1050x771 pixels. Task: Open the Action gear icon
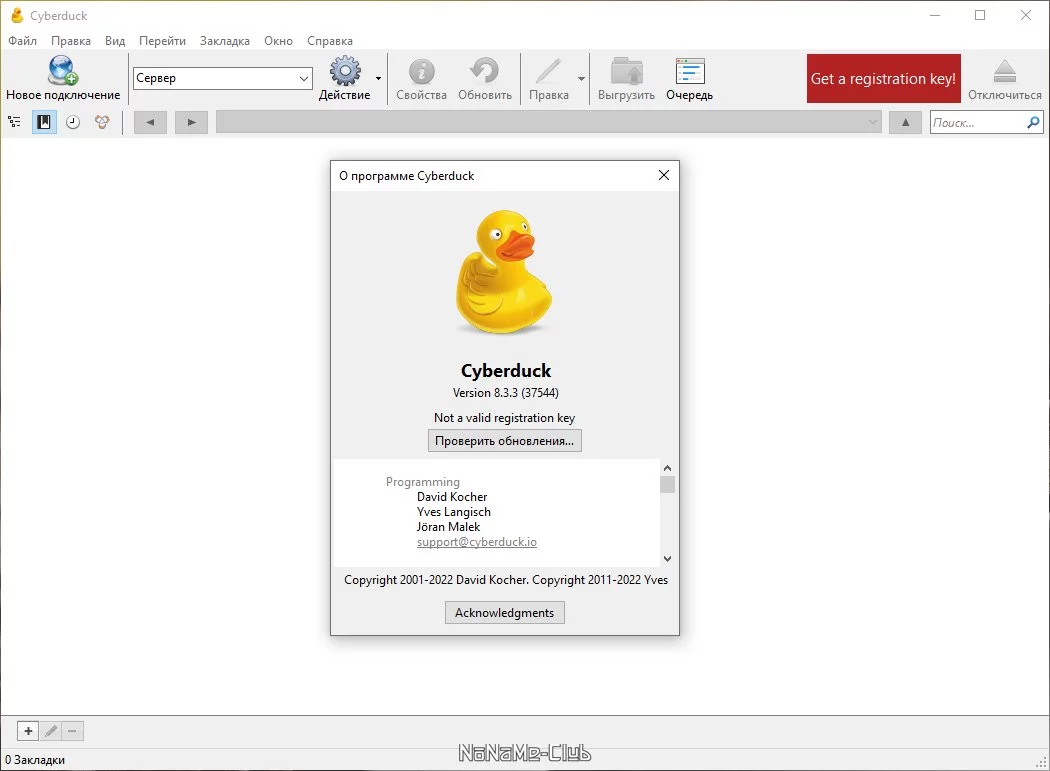coord(345,71)
